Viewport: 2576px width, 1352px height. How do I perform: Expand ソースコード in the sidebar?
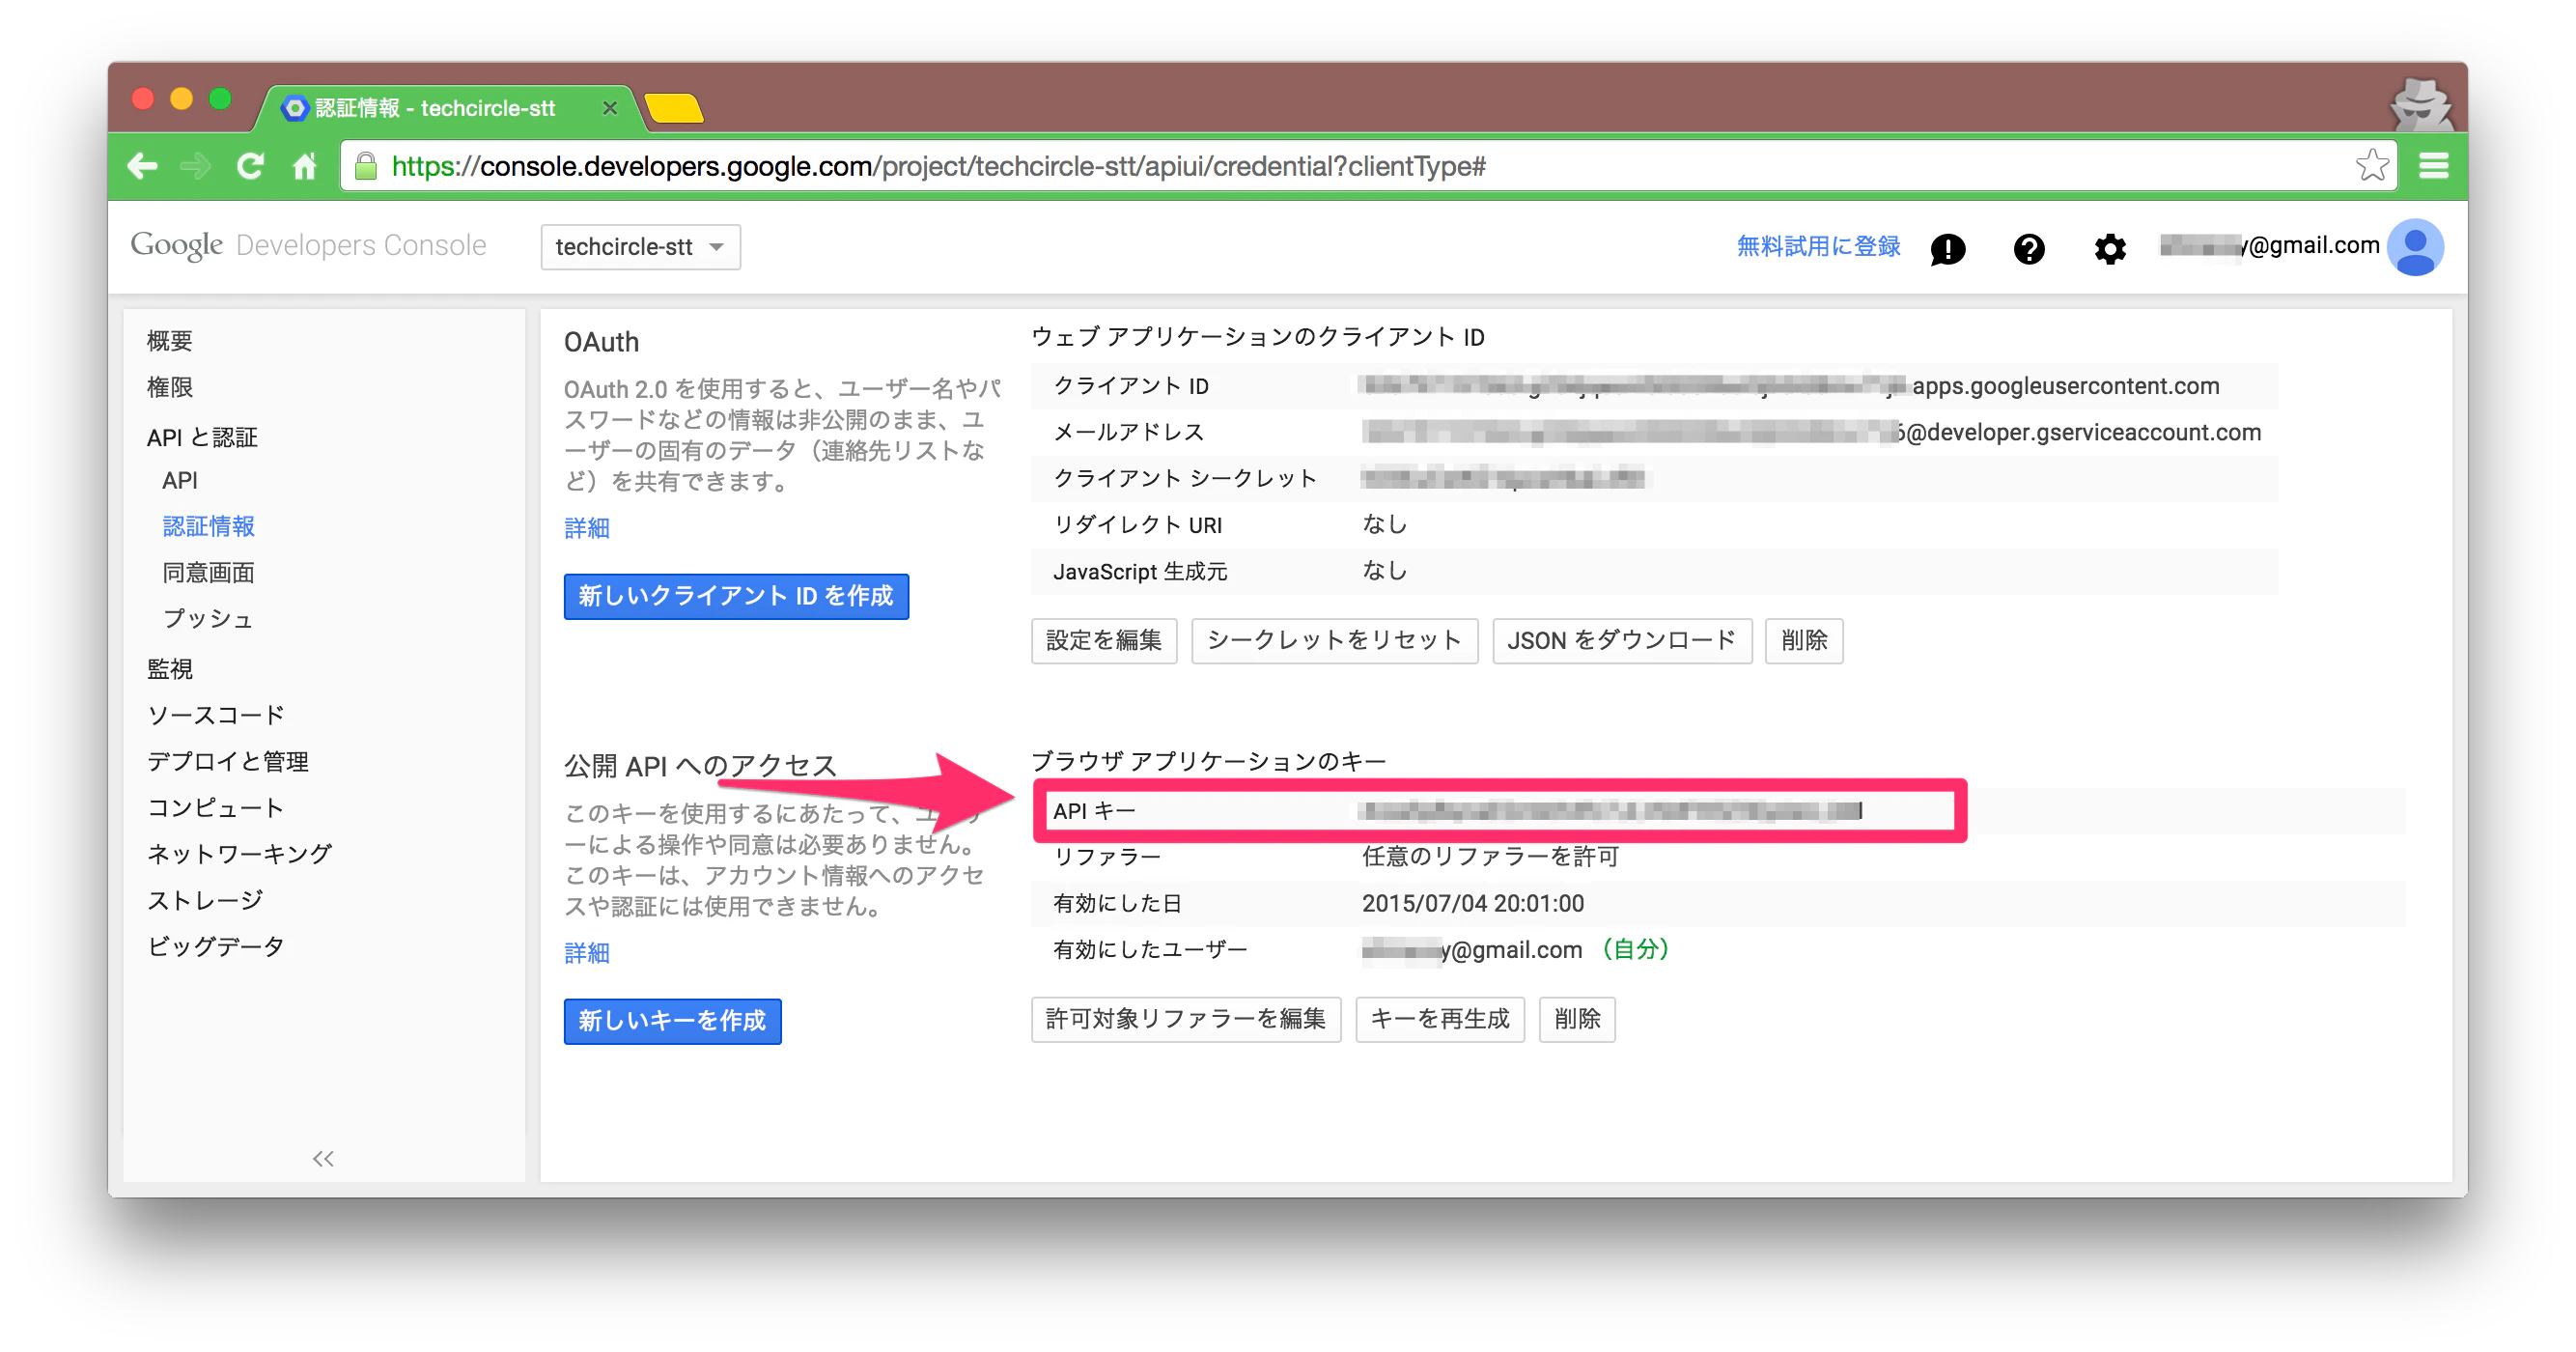pyautogui.click(x=216, y=715)
